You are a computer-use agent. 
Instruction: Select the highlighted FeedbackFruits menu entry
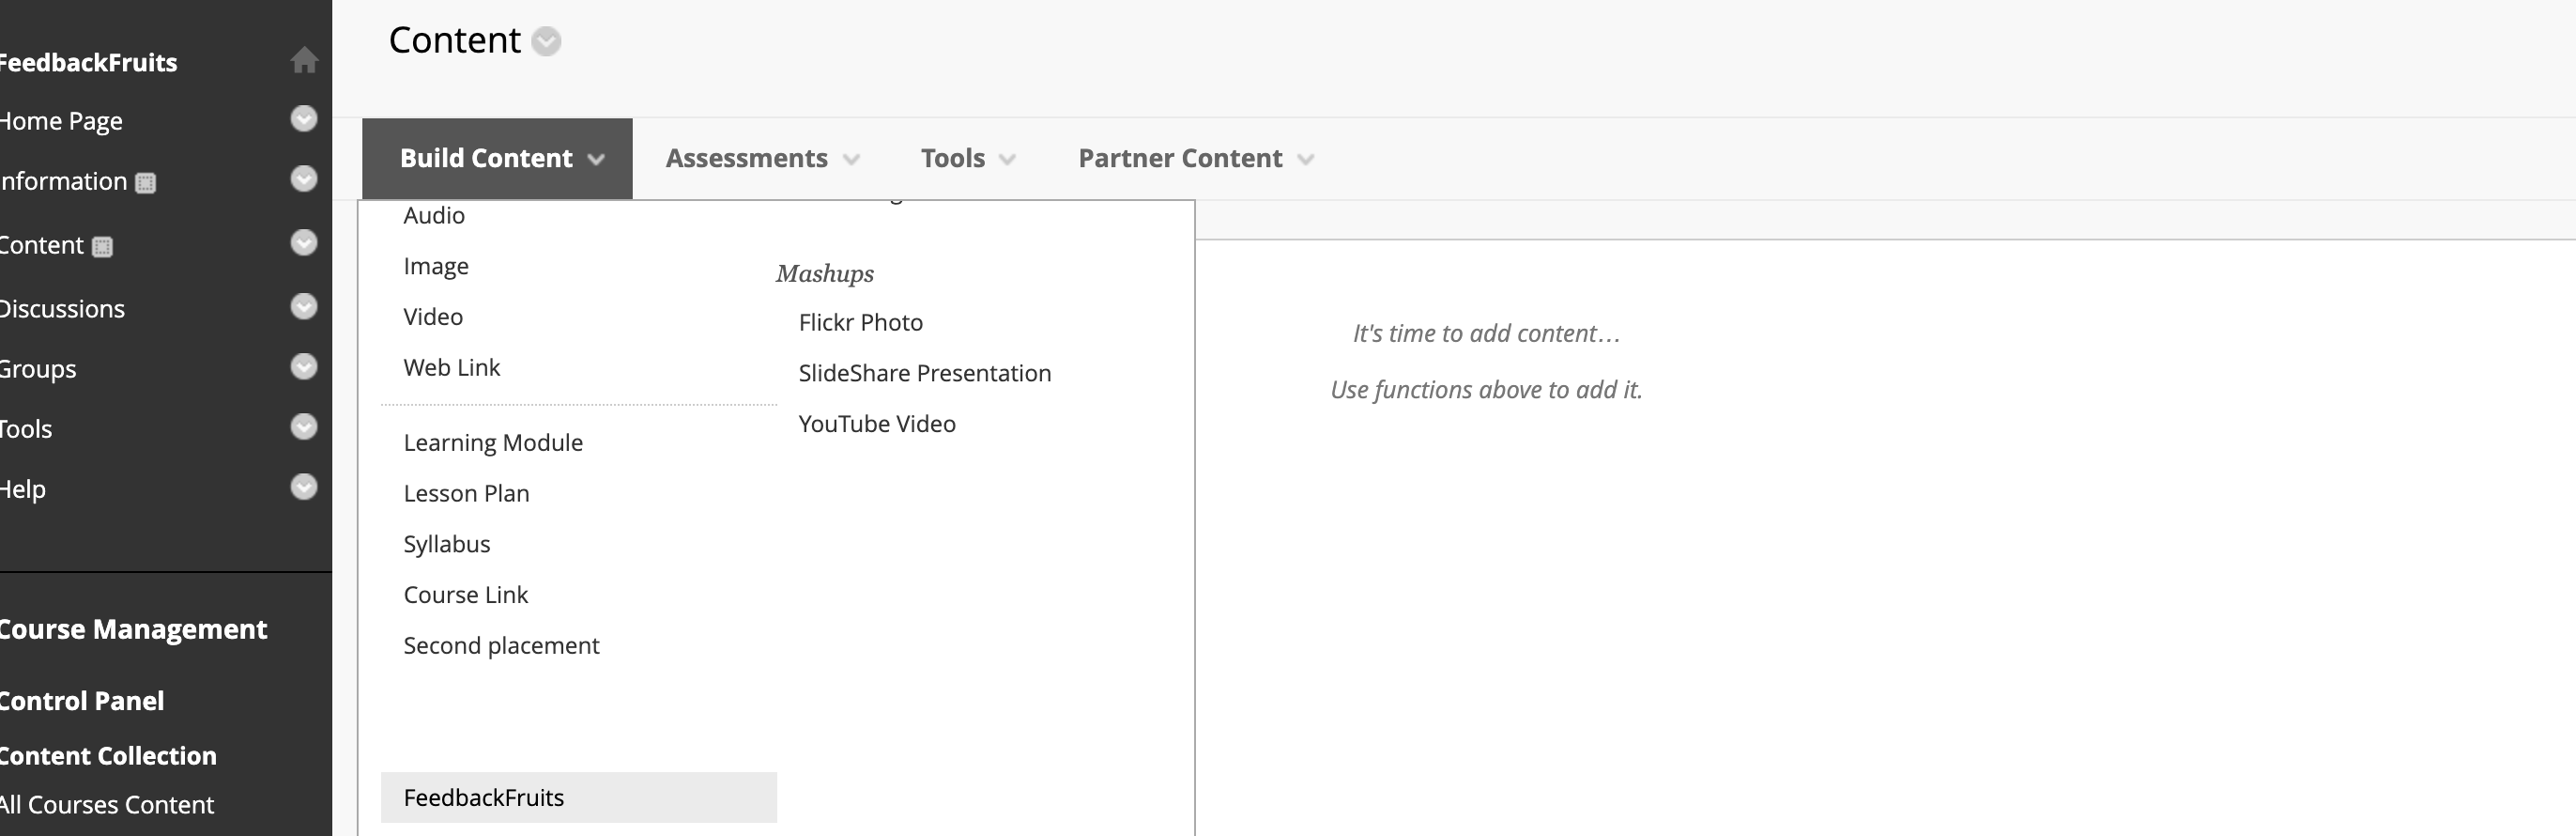(579, 797)
